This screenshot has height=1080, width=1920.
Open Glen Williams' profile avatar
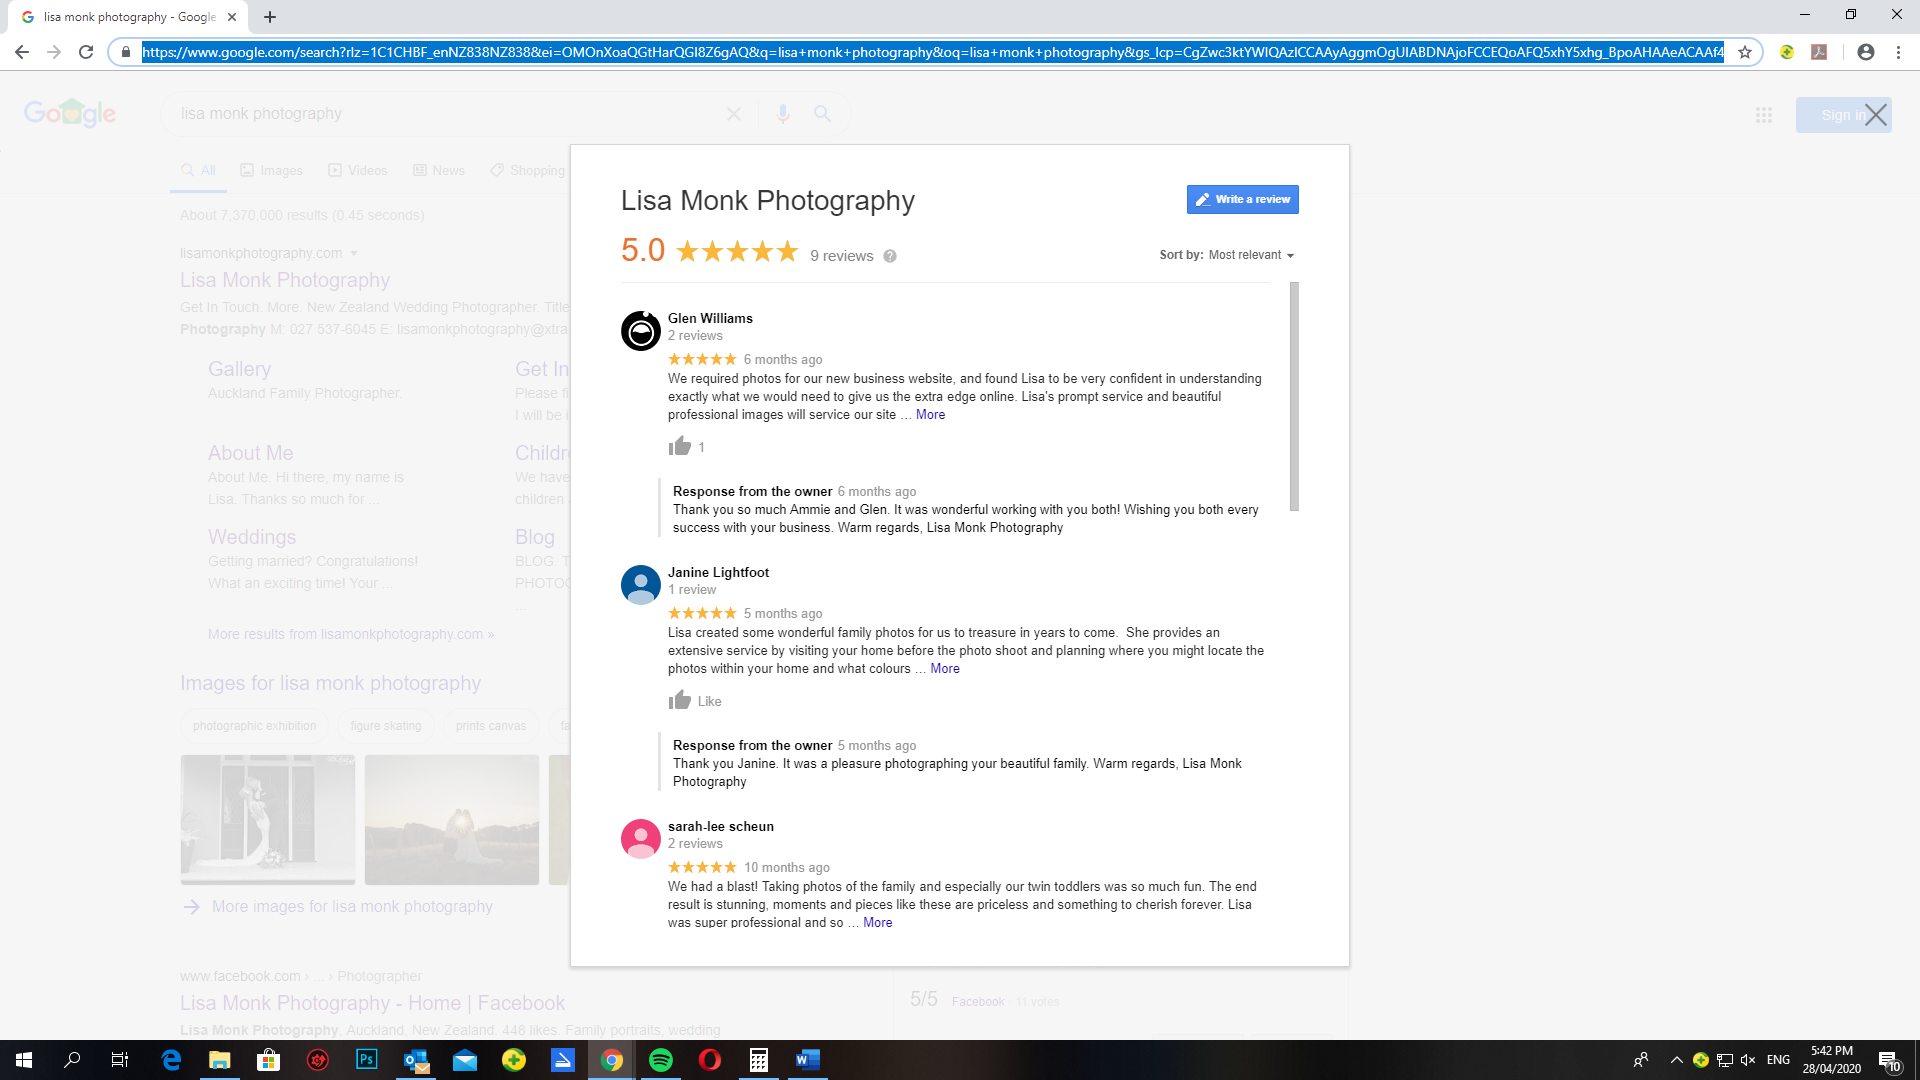[641, 331]
